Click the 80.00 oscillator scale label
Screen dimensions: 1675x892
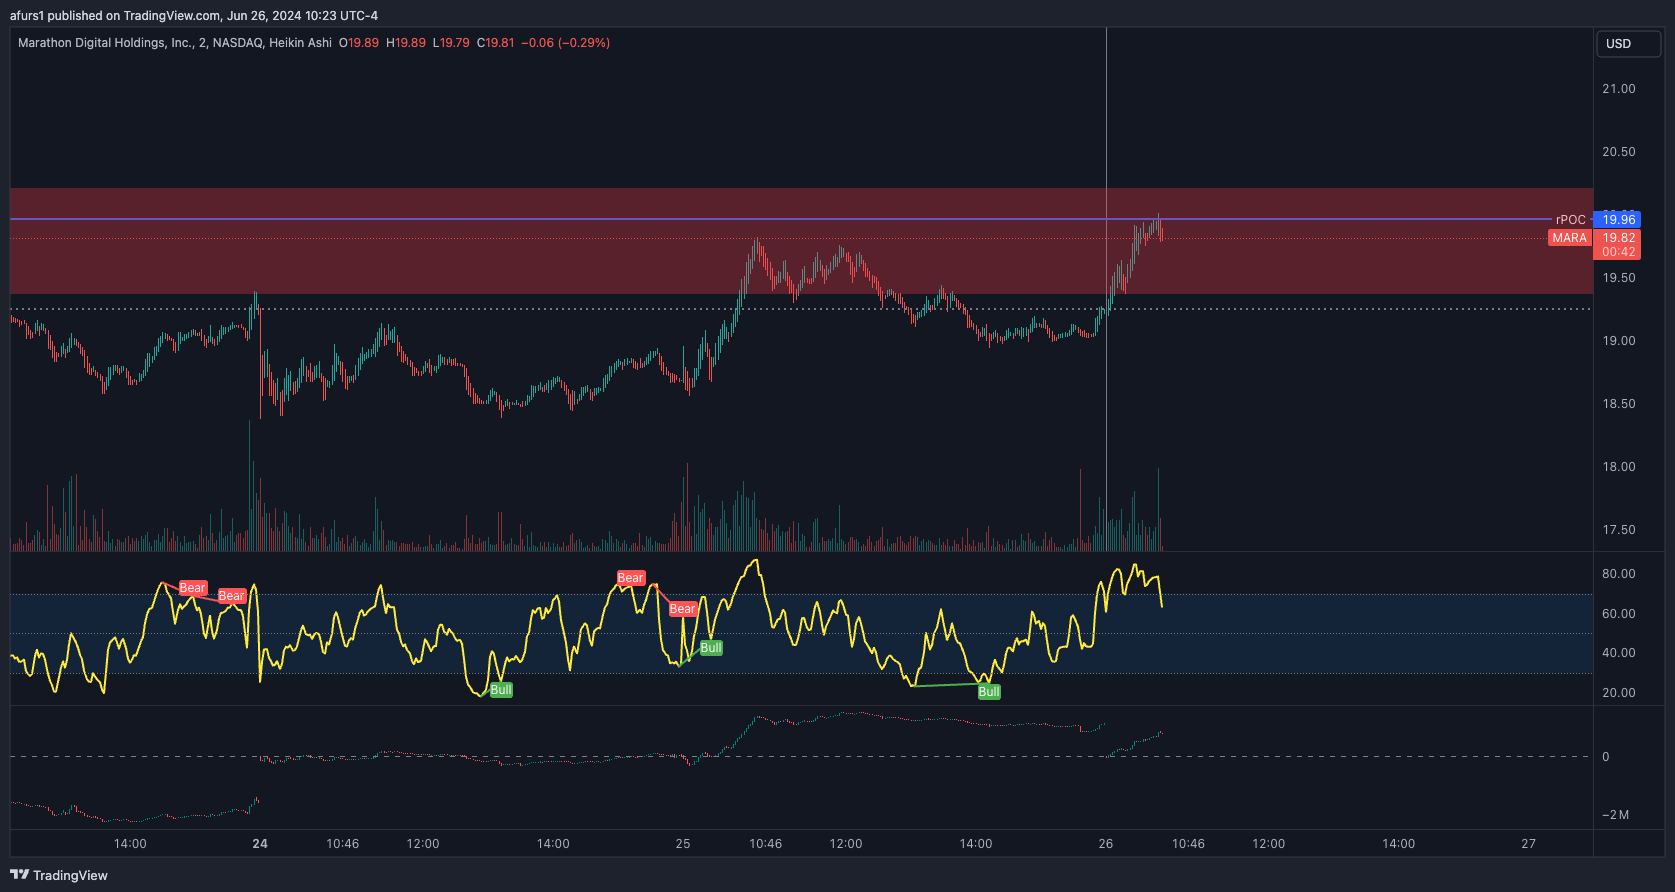click(x=1619, y=574)
